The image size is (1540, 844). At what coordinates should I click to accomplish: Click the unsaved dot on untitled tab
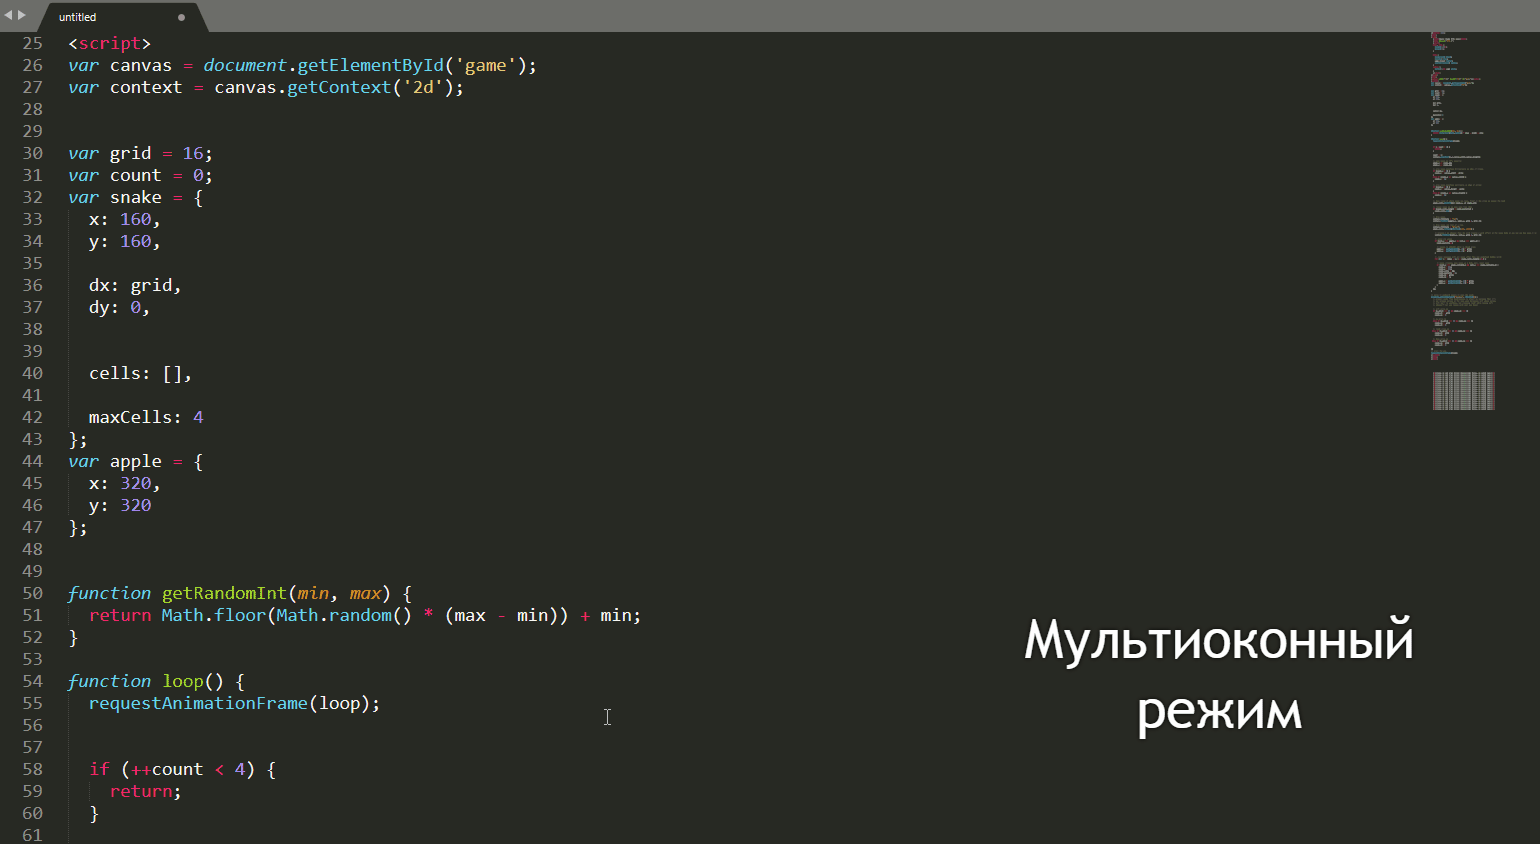181,17
